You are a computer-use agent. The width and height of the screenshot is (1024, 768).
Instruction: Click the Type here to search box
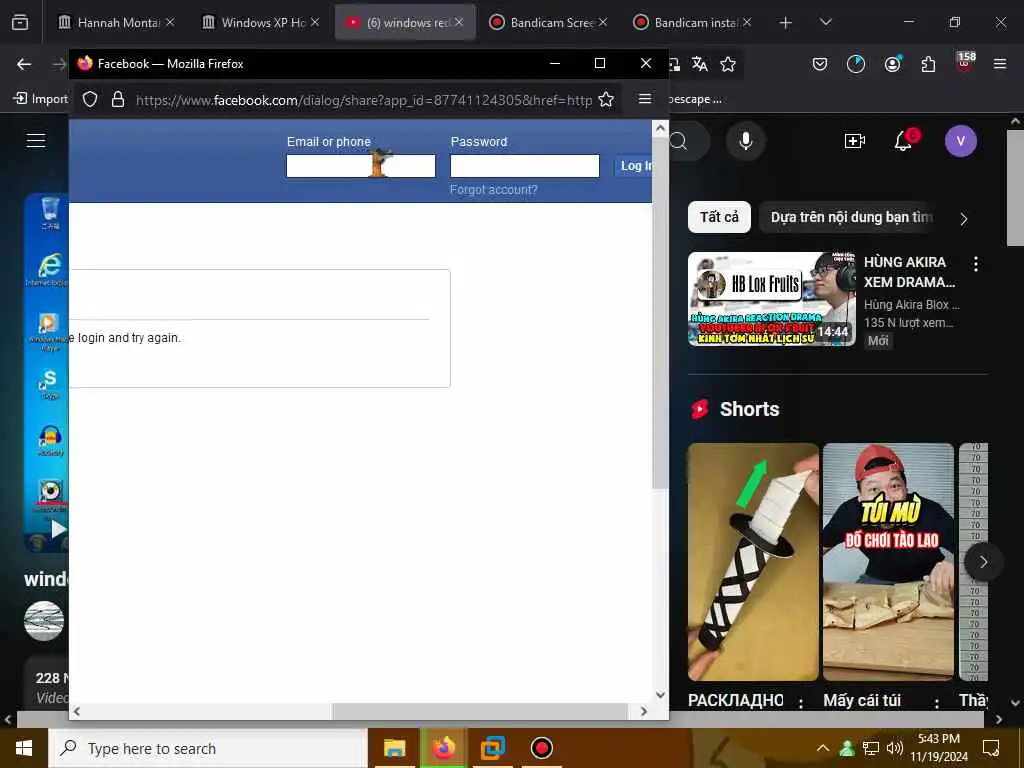(208, 748)
